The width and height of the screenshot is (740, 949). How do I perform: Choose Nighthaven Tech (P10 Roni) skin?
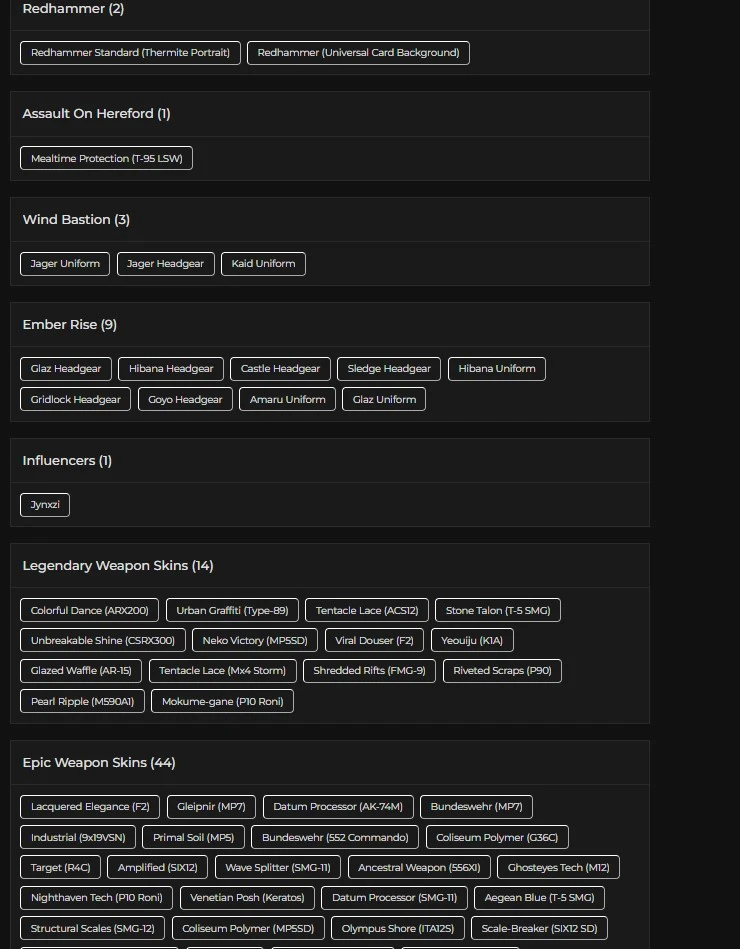[96, 898]
